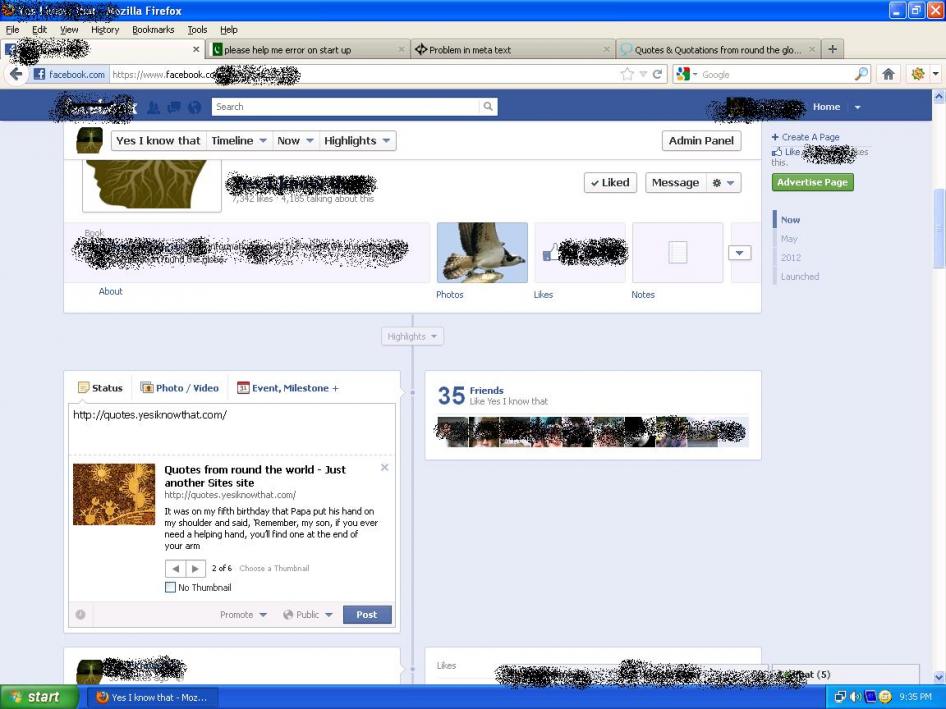946x709 pixels.
Task: Click the add-on icon beside home button
Action: tap(918, 74)
